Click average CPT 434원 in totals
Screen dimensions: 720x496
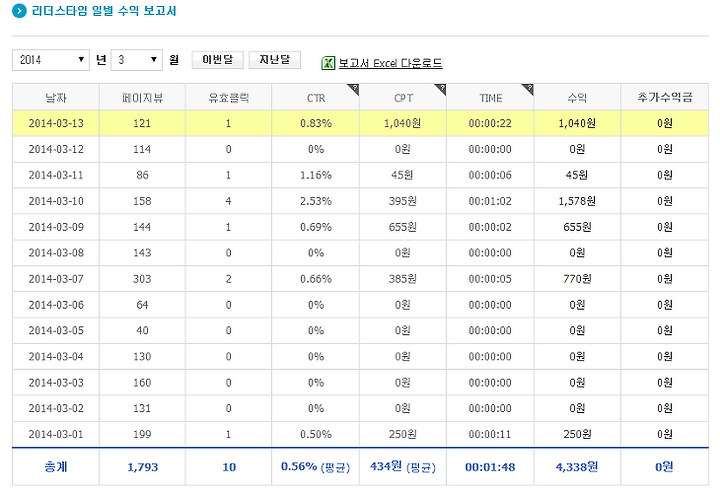403,467
